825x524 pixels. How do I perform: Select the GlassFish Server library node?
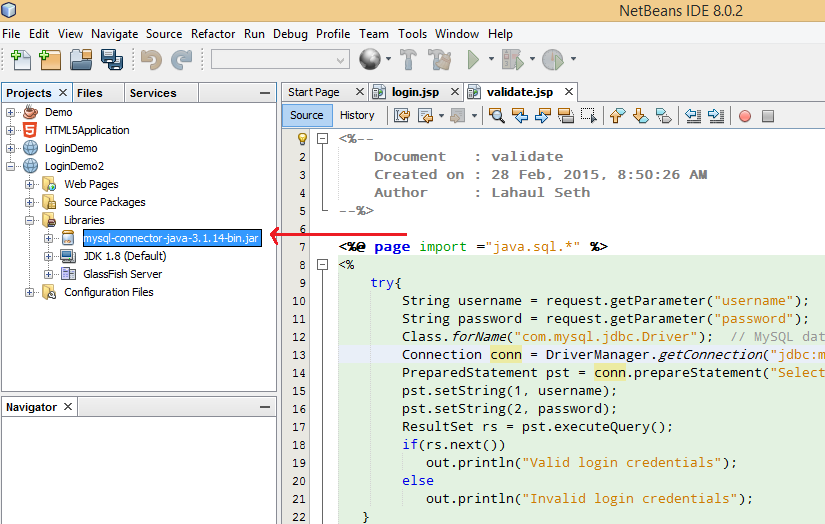122,274
